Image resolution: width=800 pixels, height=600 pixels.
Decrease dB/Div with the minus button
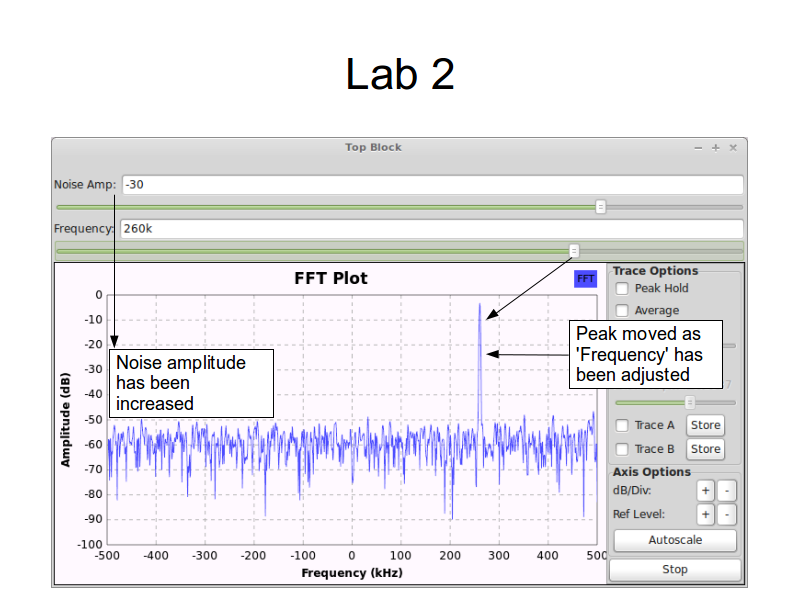726,491
